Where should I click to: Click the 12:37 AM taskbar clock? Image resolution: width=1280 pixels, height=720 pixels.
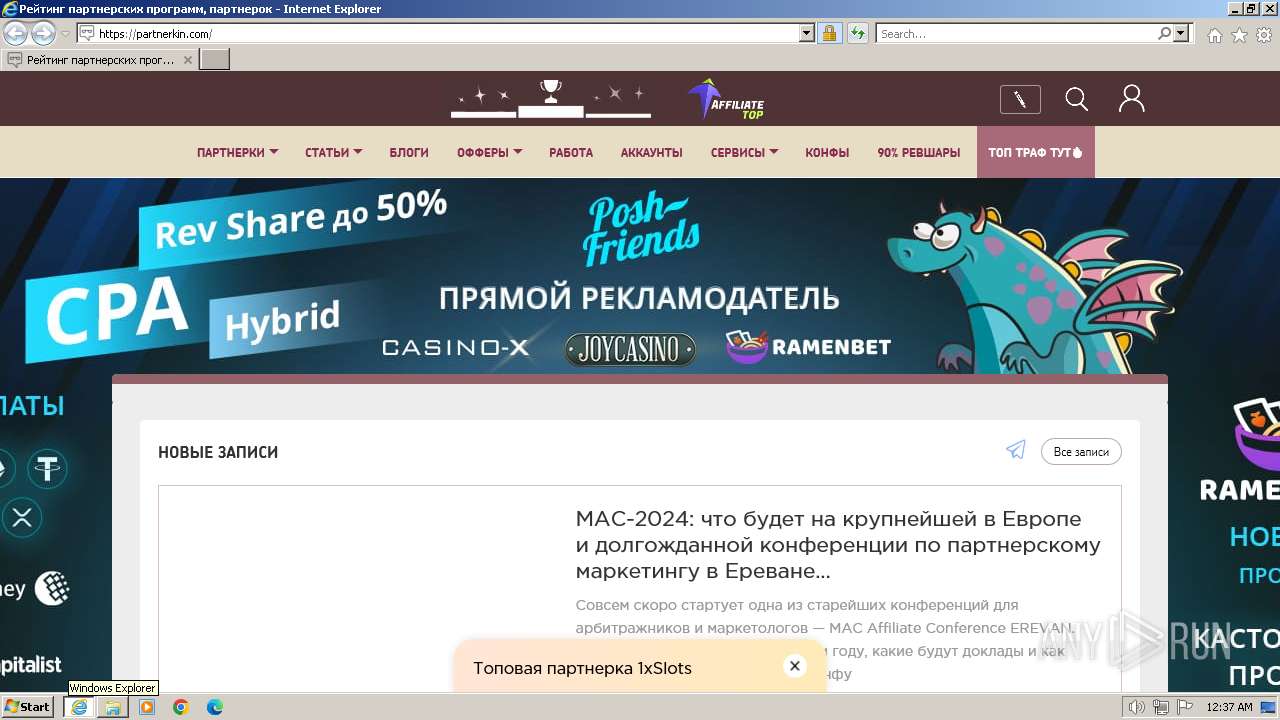tap(1229, 707)
